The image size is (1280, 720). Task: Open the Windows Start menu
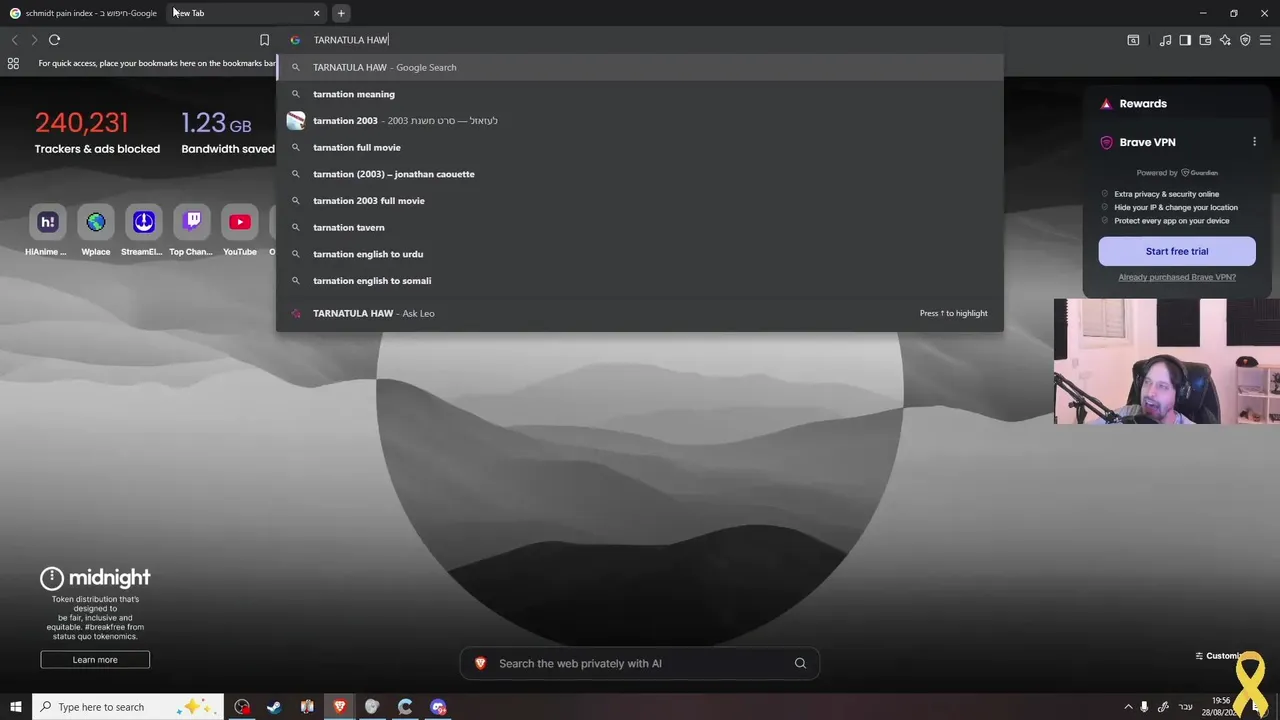pos(16,707)
